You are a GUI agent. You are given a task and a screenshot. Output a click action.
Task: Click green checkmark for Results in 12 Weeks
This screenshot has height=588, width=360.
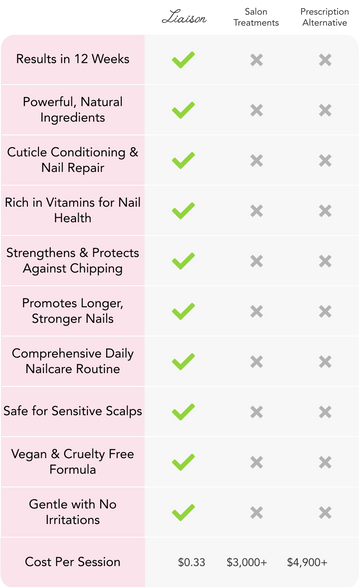click(x=183, y=60)
